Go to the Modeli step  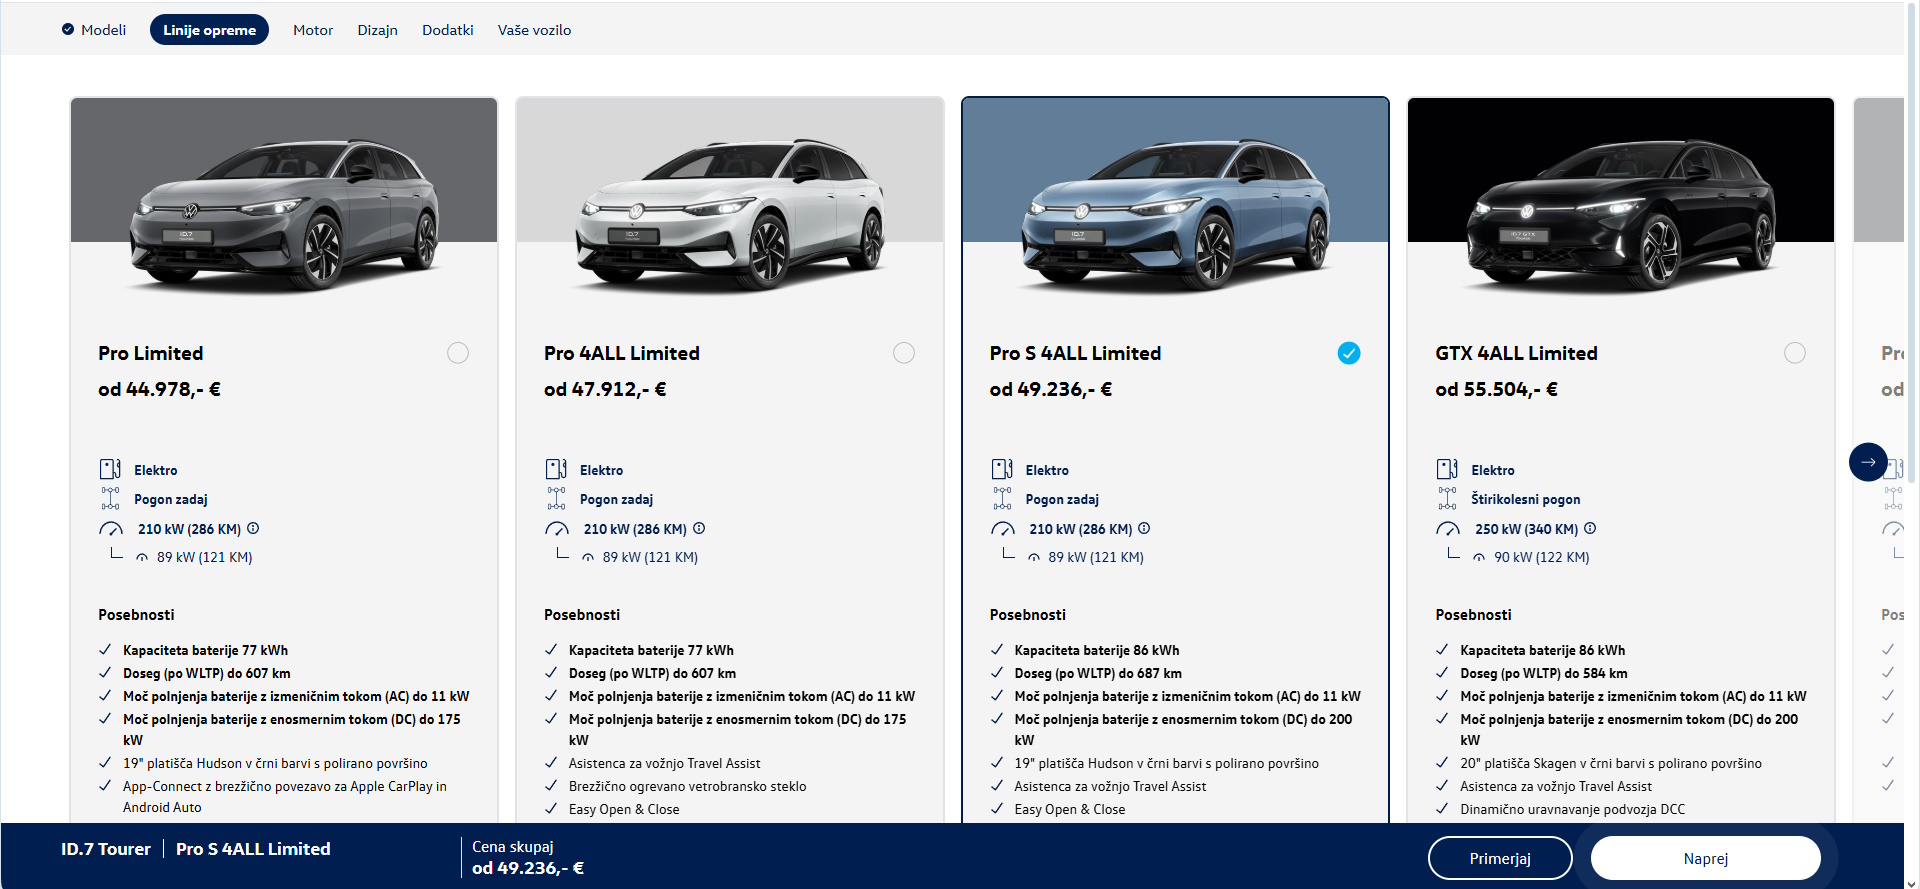tap(103, 30)
